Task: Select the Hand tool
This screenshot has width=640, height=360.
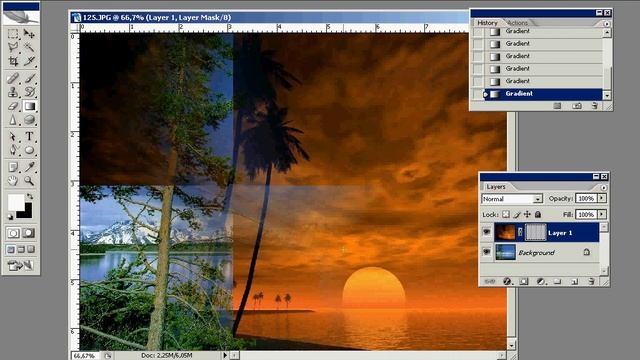Action: (x=13, y=180)
